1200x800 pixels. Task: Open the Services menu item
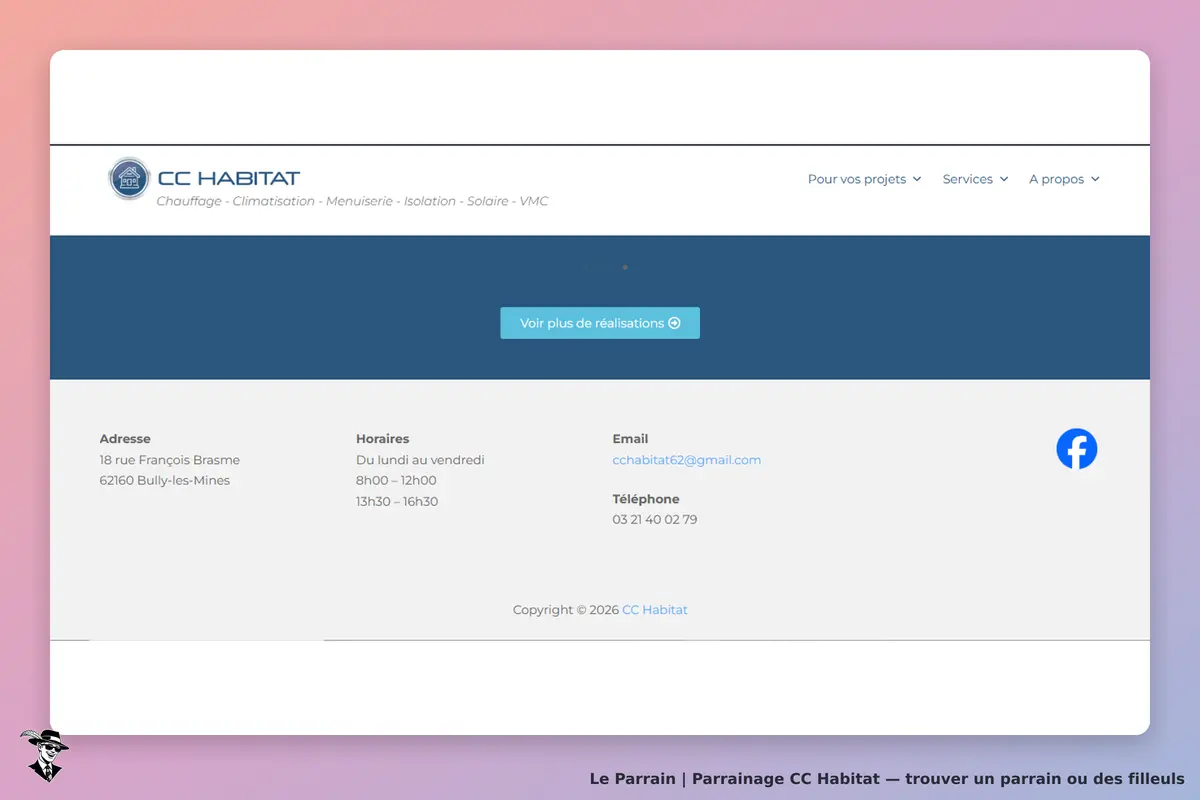pyautogui.click(x=976, y=179)
